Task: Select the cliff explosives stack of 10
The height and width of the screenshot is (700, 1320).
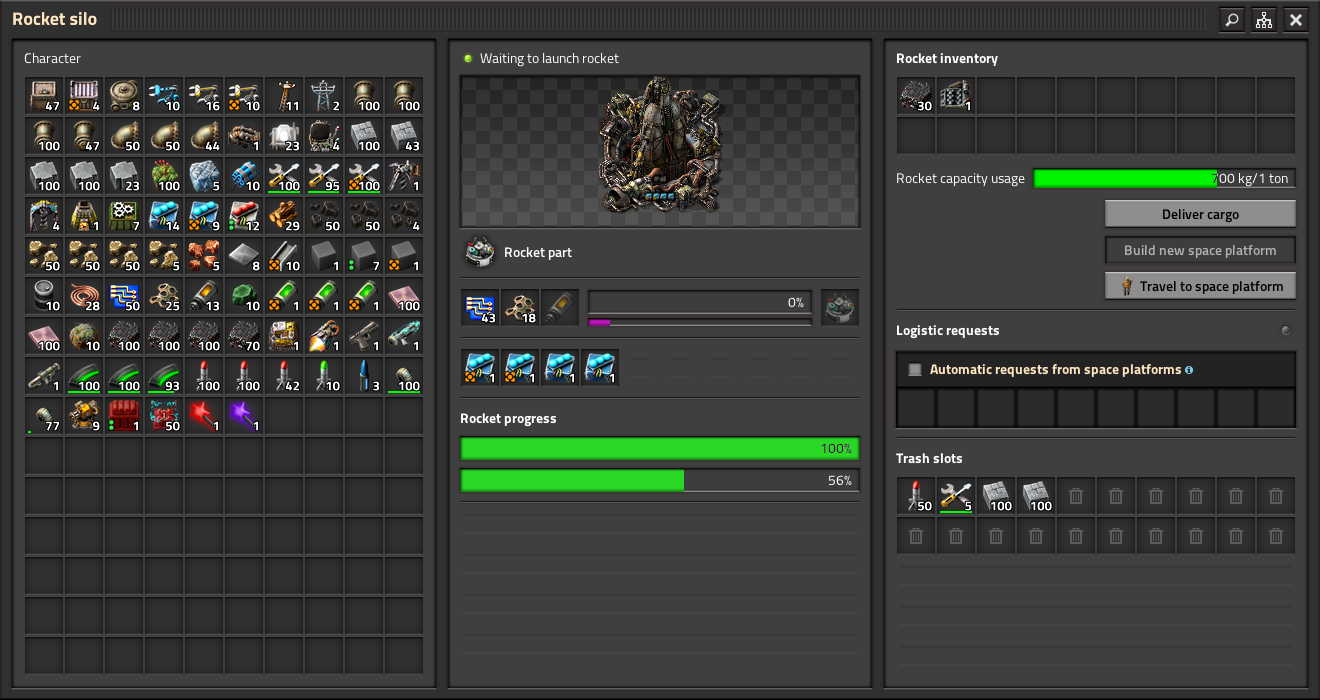Action: click(244, 176)
